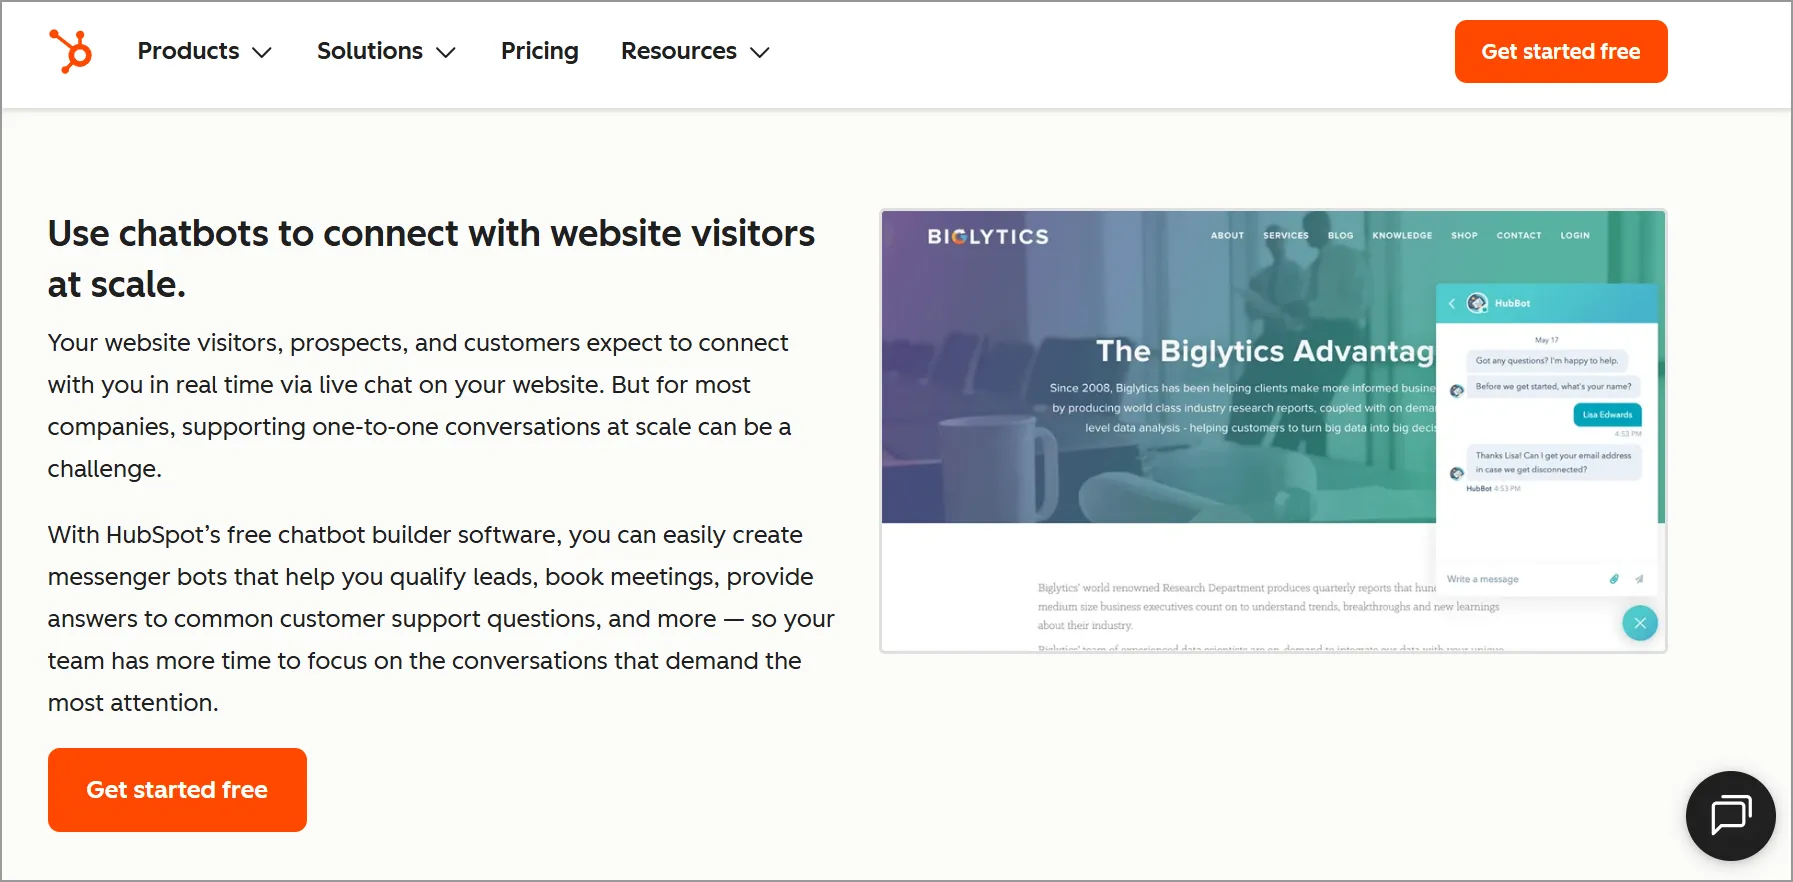Click the HubSpot sprocket logo
This screenshot has height=882, width=1793.
pos(70,51)
